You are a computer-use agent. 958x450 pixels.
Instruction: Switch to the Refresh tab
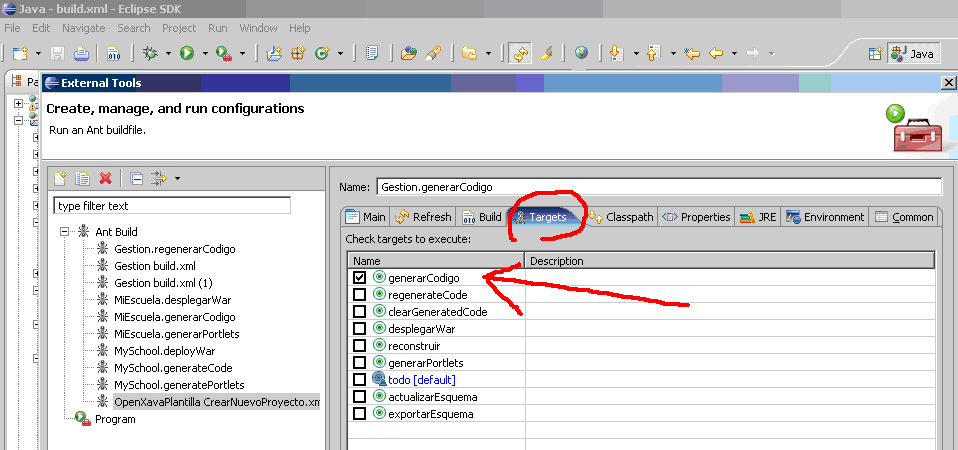pyautogui.click(x=423, y=217)
